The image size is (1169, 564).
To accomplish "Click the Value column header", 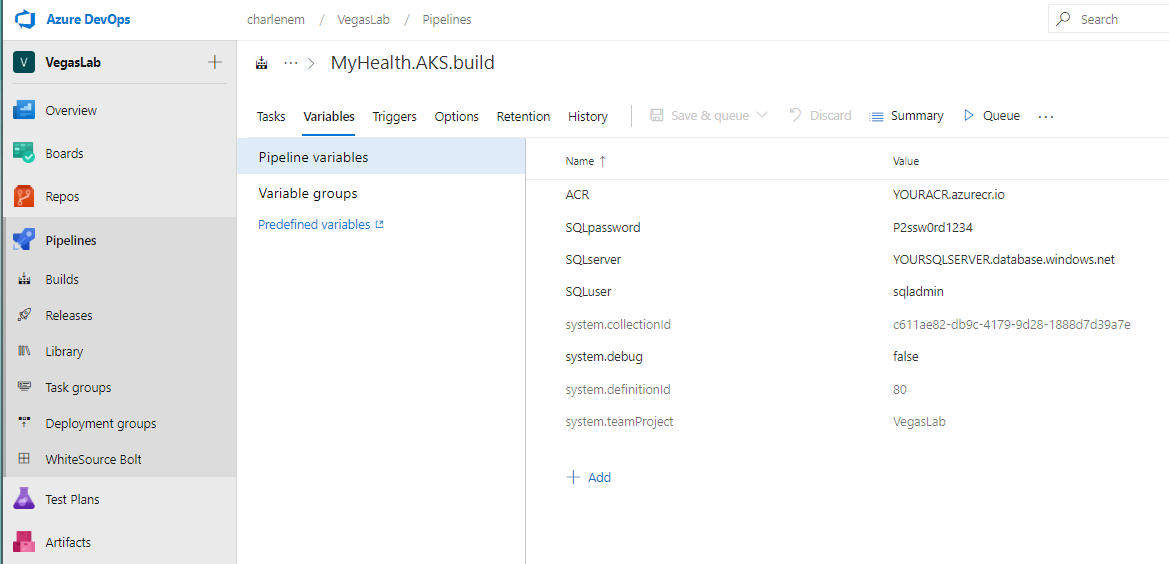I will coord(906,161).
